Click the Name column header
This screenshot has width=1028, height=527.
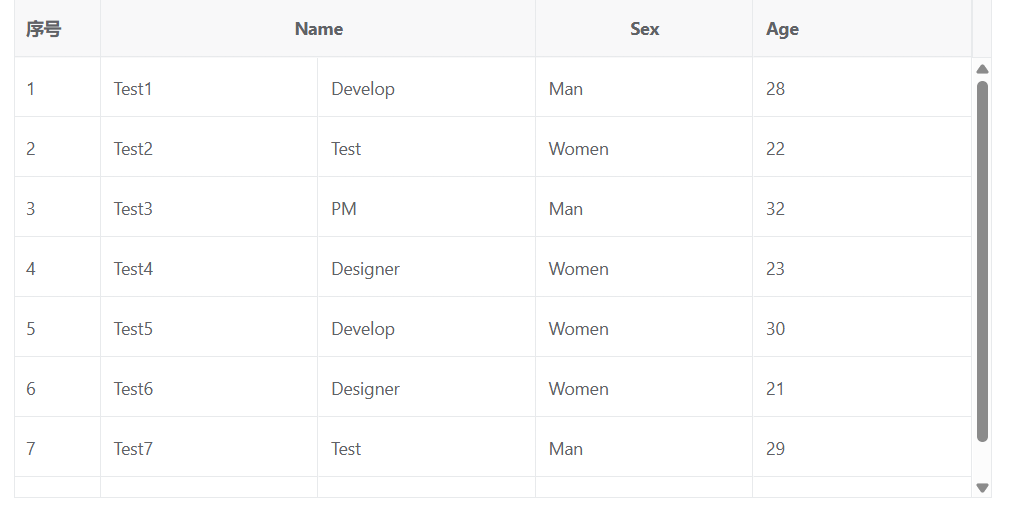point(318,29)
